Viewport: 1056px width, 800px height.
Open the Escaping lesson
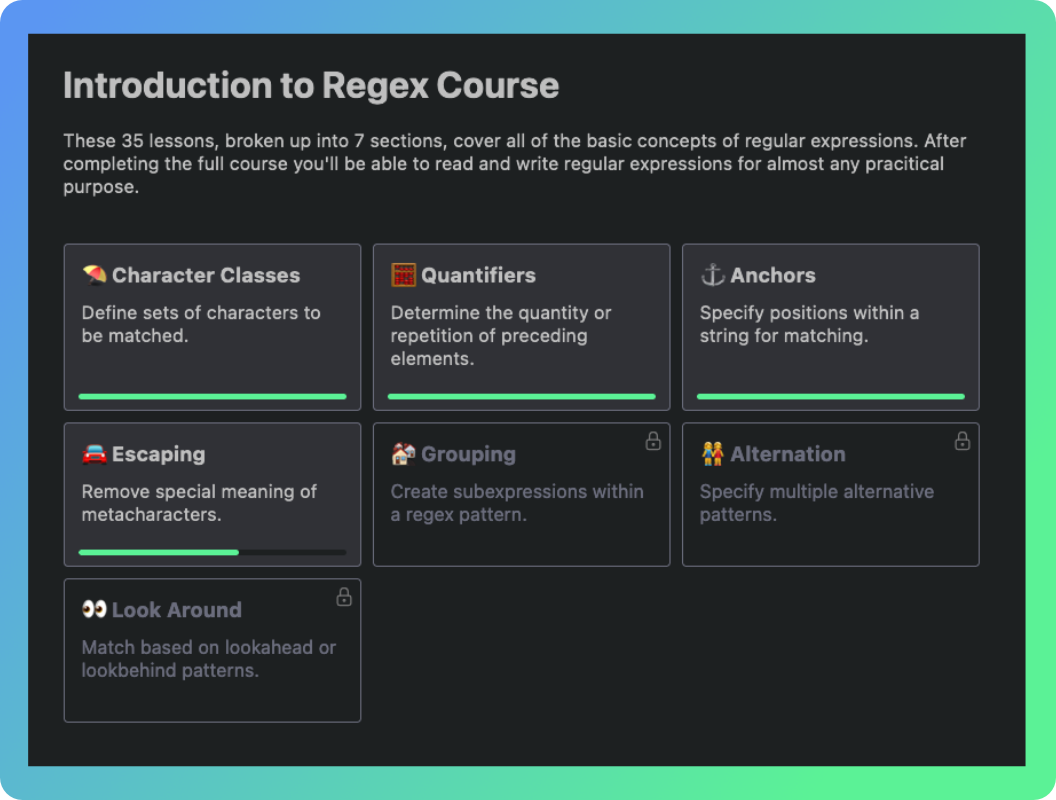212,493
